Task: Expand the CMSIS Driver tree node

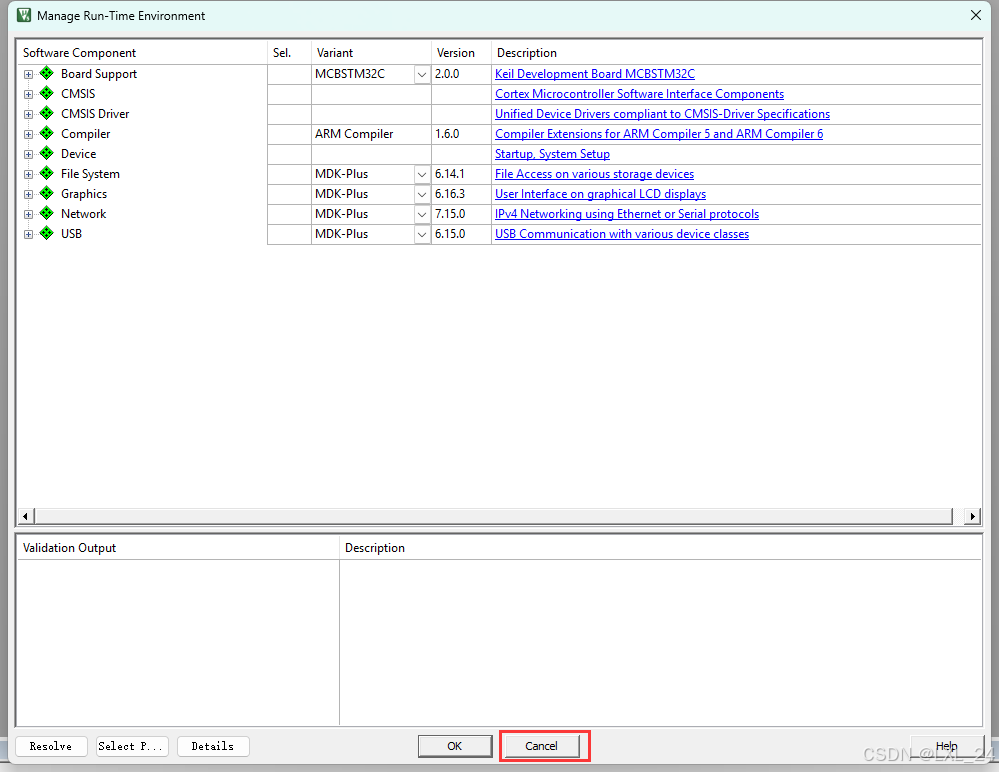Action: pos(28,115)
